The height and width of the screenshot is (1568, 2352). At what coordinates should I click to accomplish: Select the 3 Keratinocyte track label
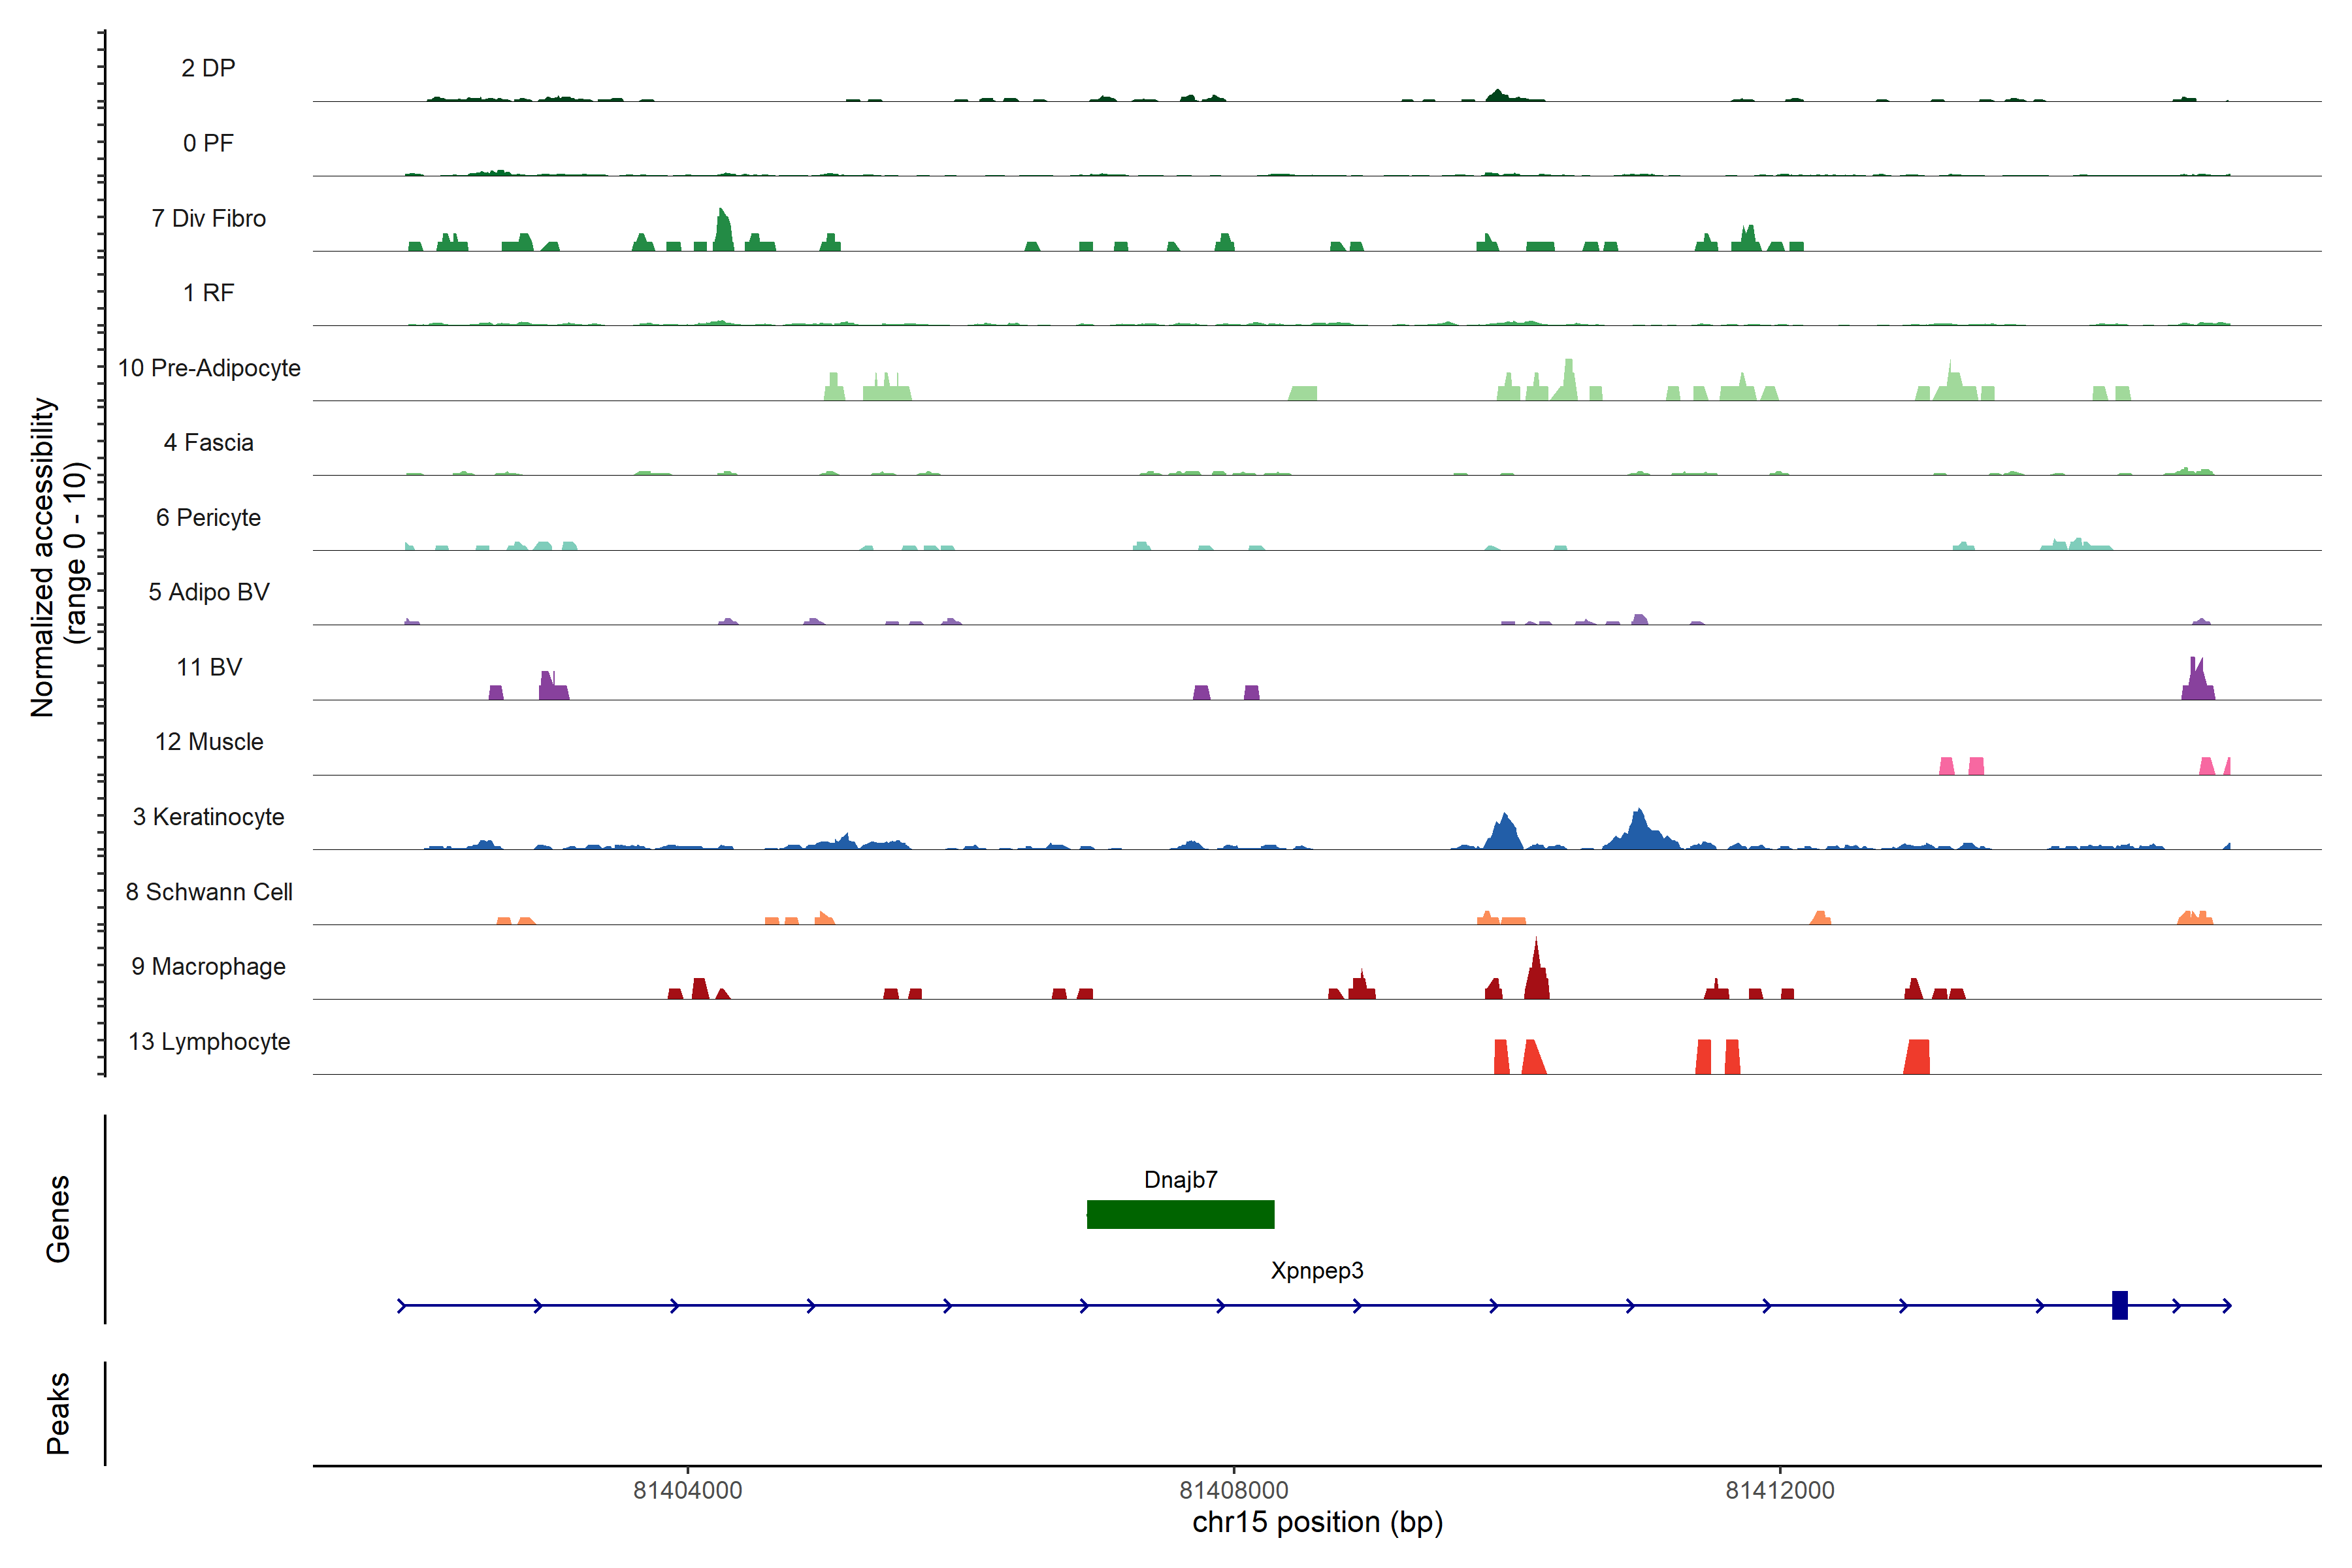pyautogui.click(x=208, y=817)
